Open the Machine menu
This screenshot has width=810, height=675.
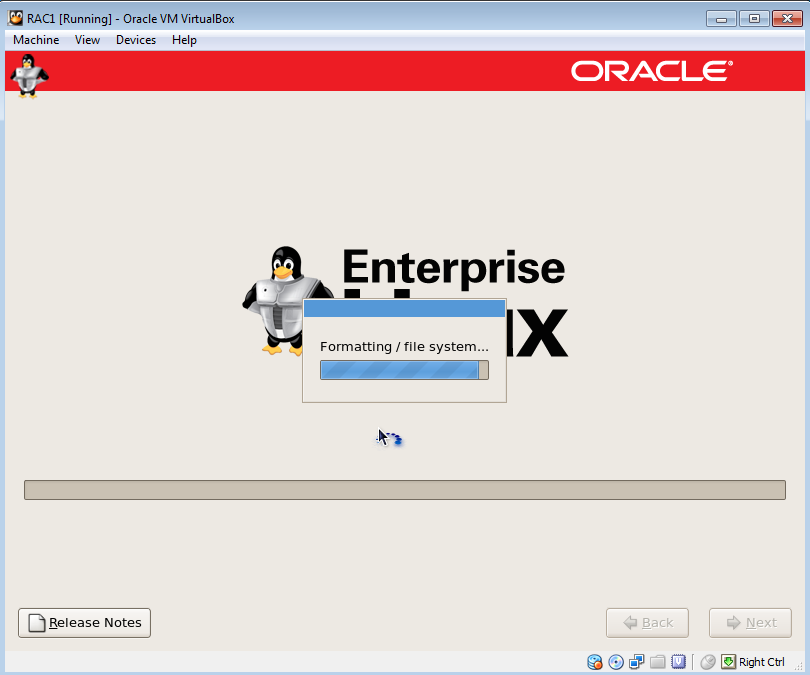[36, 40]
